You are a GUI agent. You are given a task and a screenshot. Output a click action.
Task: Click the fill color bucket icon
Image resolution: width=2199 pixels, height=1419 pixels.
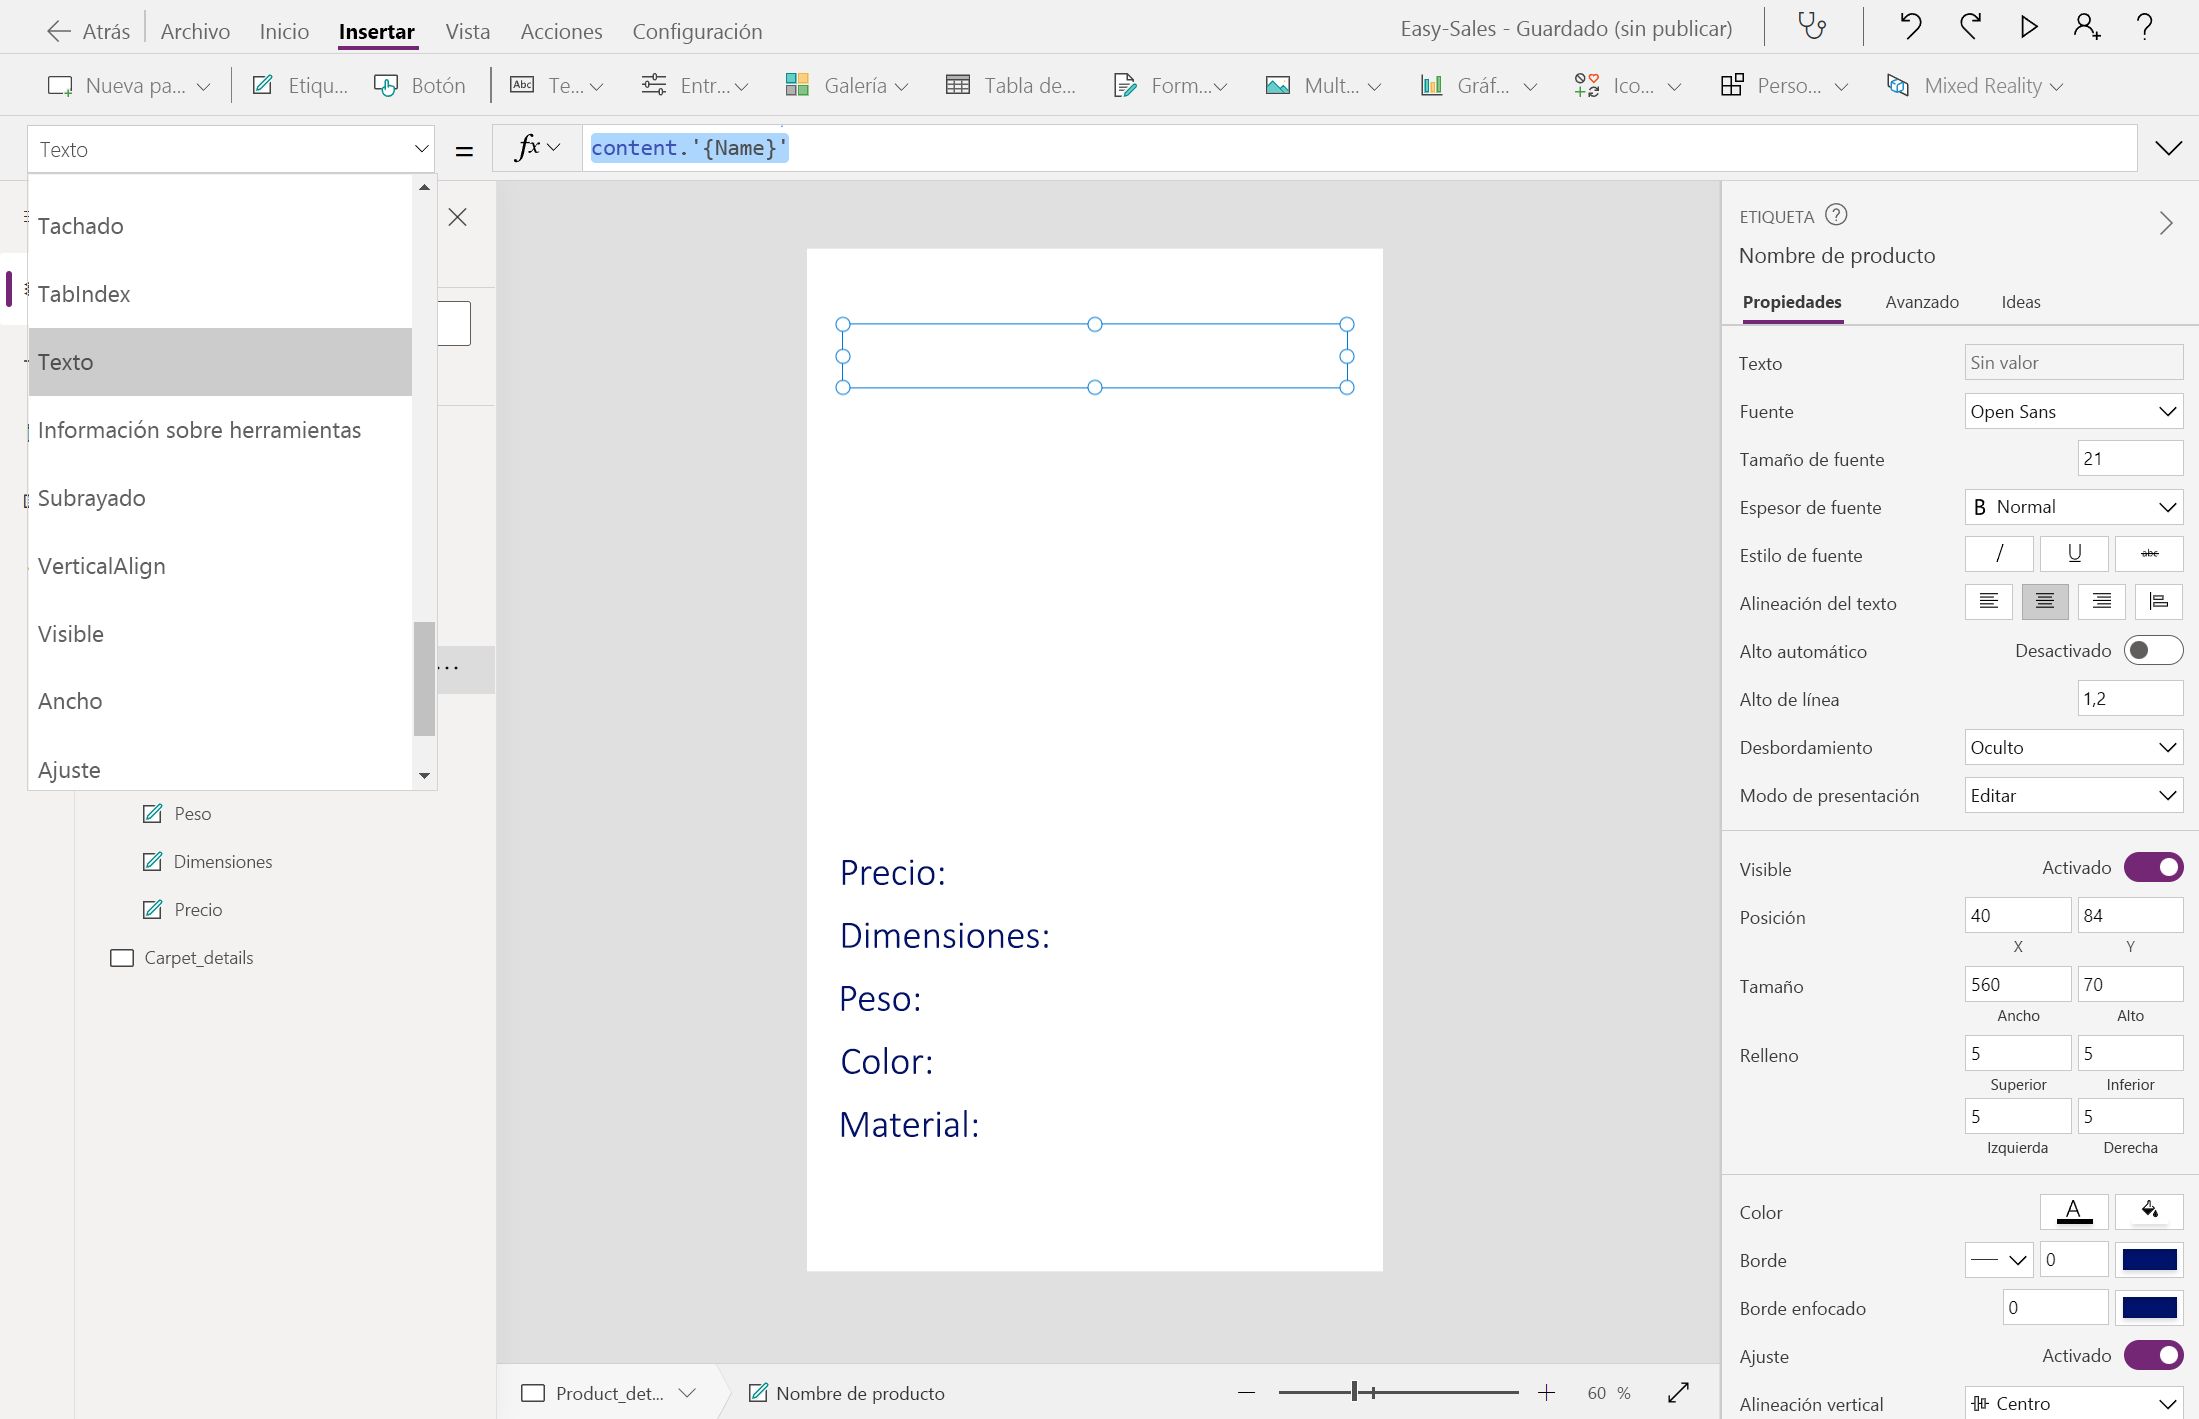click(x=2149, y=1211)
